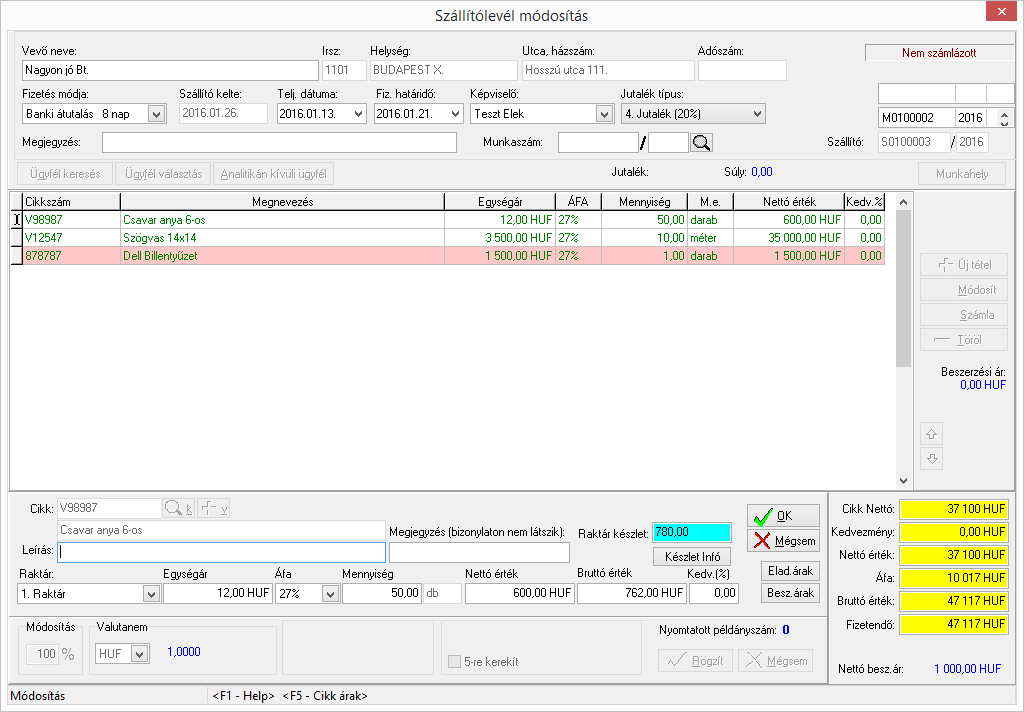Screen dimensions: 1024x712
Task: Open the Fizetés módja dropdown
Action: (x=156, y=114)
